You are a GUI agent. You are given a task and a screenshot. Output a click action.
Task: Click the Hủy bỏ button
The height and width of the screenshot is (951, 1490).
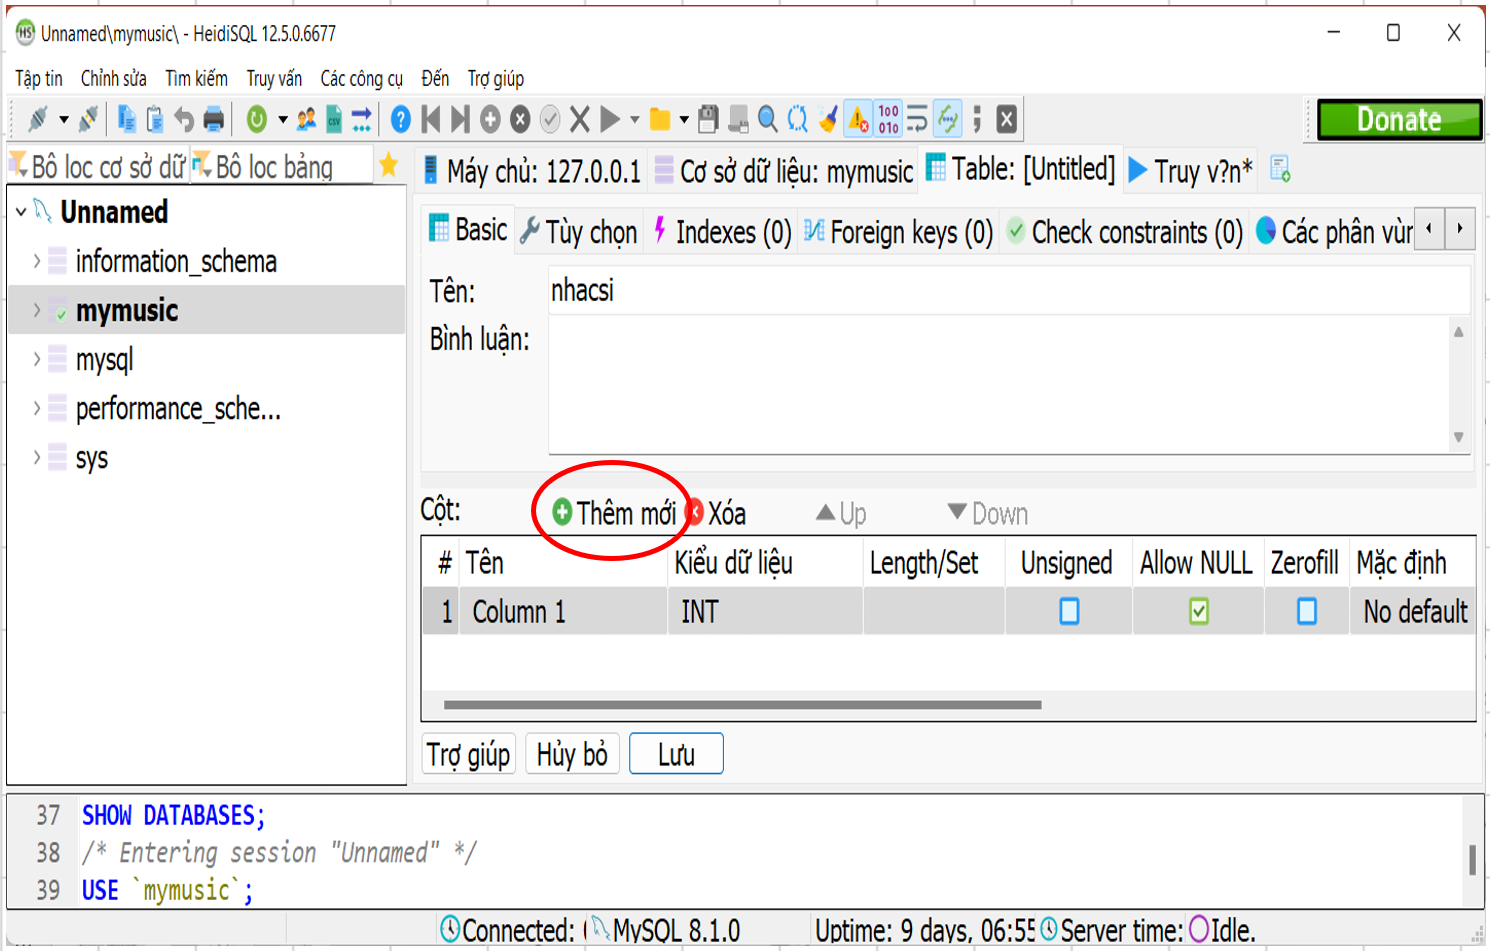coord(572,754)
